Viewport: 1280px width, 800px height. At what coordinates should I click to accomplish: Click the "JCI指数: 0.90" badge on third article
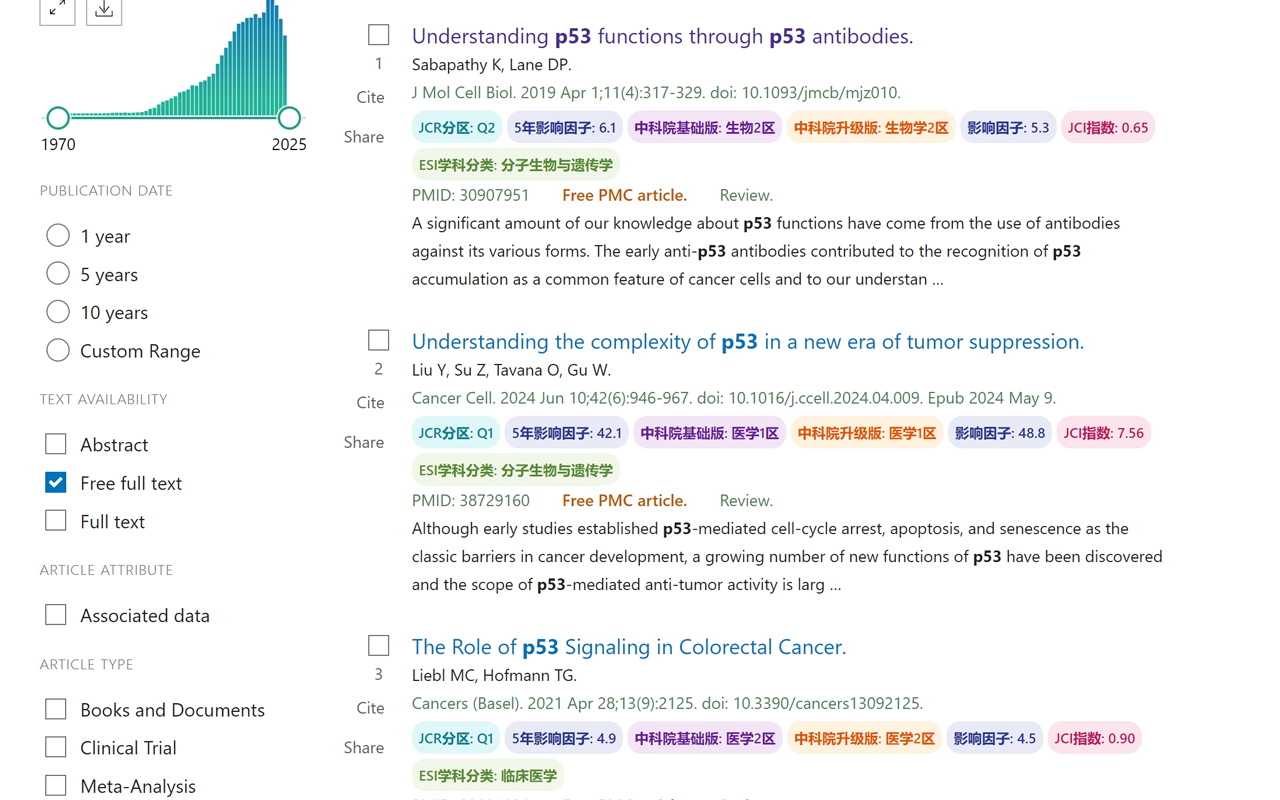pos(1094,737)
